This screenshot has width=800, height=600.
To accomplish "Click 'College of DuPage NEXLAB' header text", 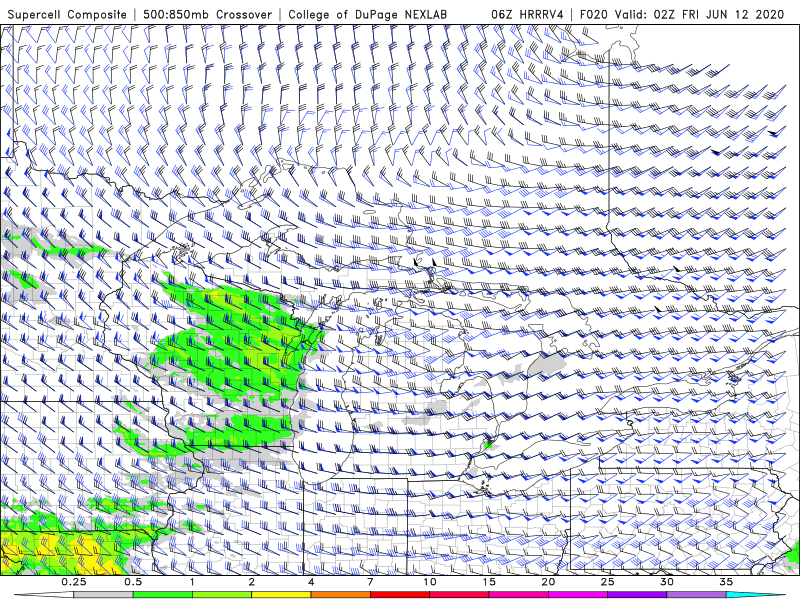I will pos(367,14).
